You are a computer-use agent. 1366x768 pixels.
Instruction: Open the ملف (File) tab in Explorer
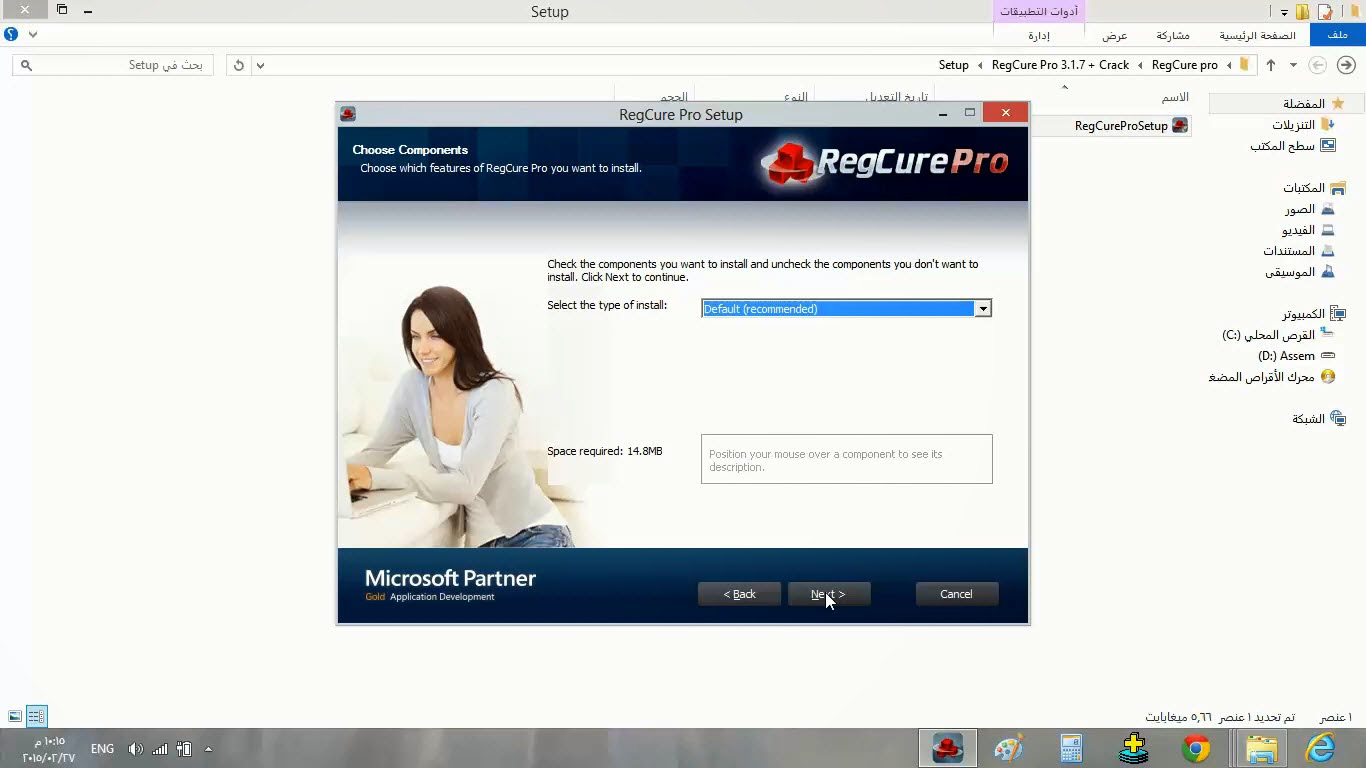click(1337, 35)
